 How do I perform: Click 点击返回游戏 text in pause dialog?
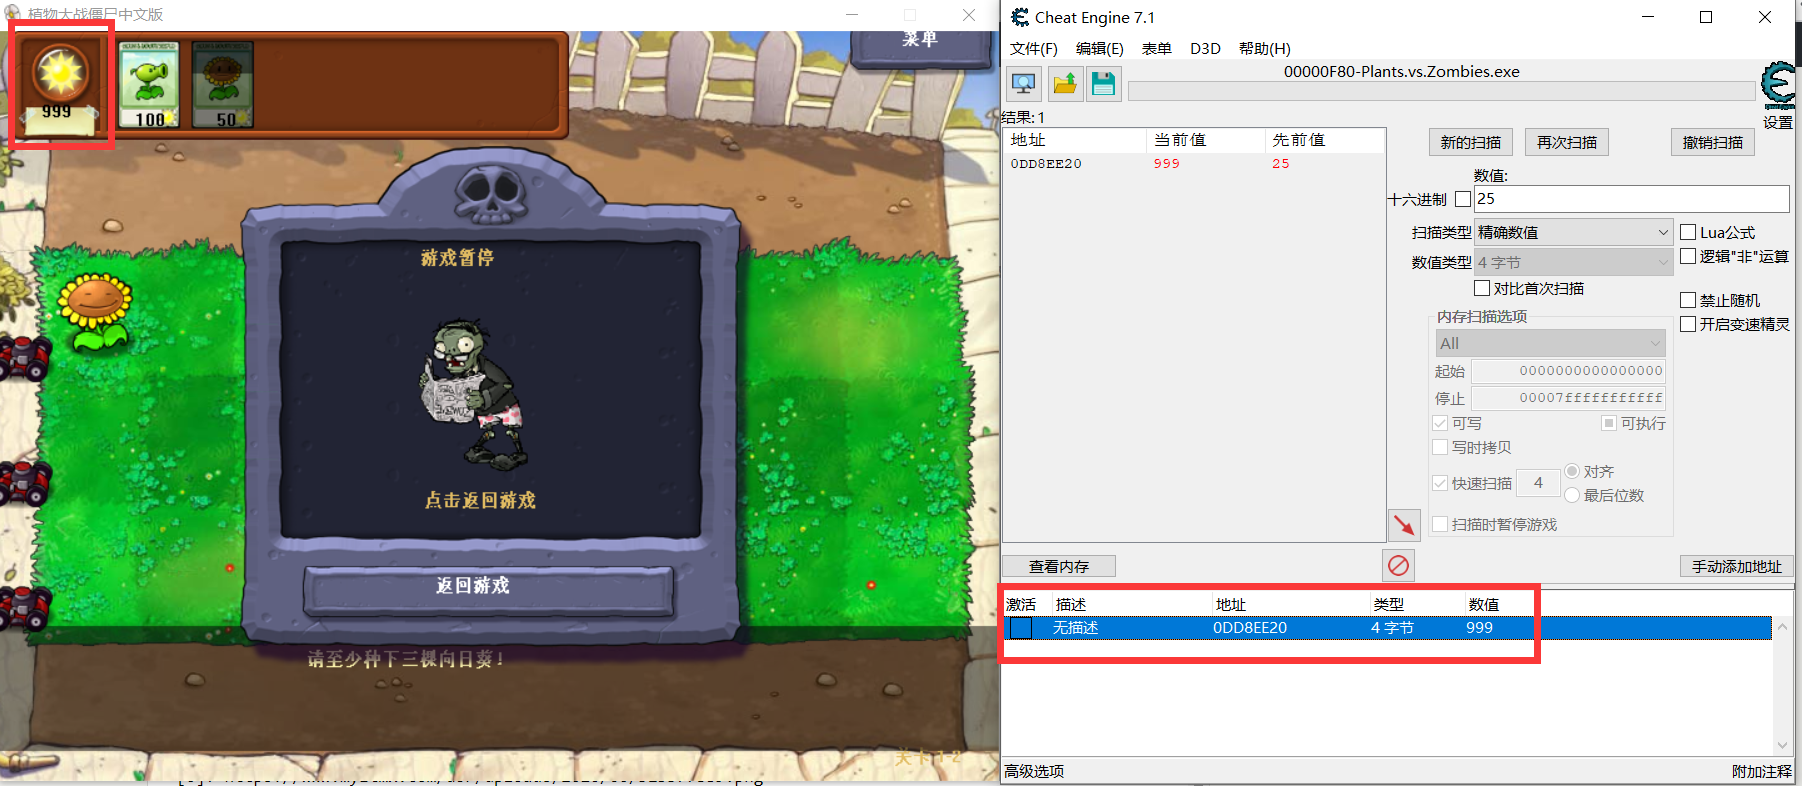[480, 500]
